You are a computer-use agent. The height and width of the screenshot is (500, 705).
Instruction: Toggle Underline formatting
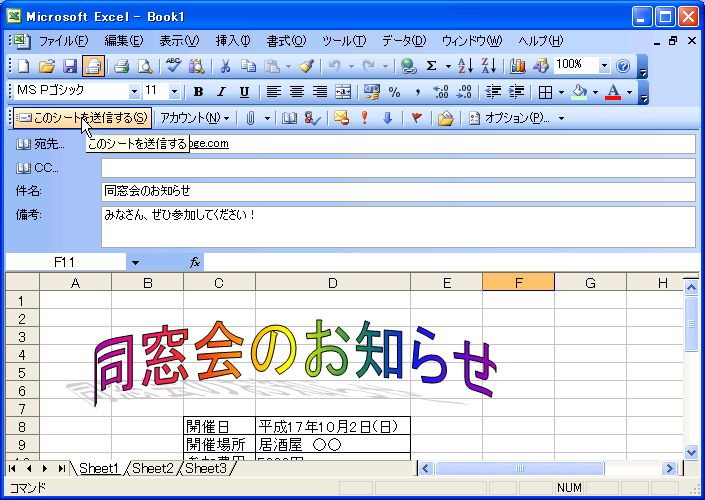[244, 92]
